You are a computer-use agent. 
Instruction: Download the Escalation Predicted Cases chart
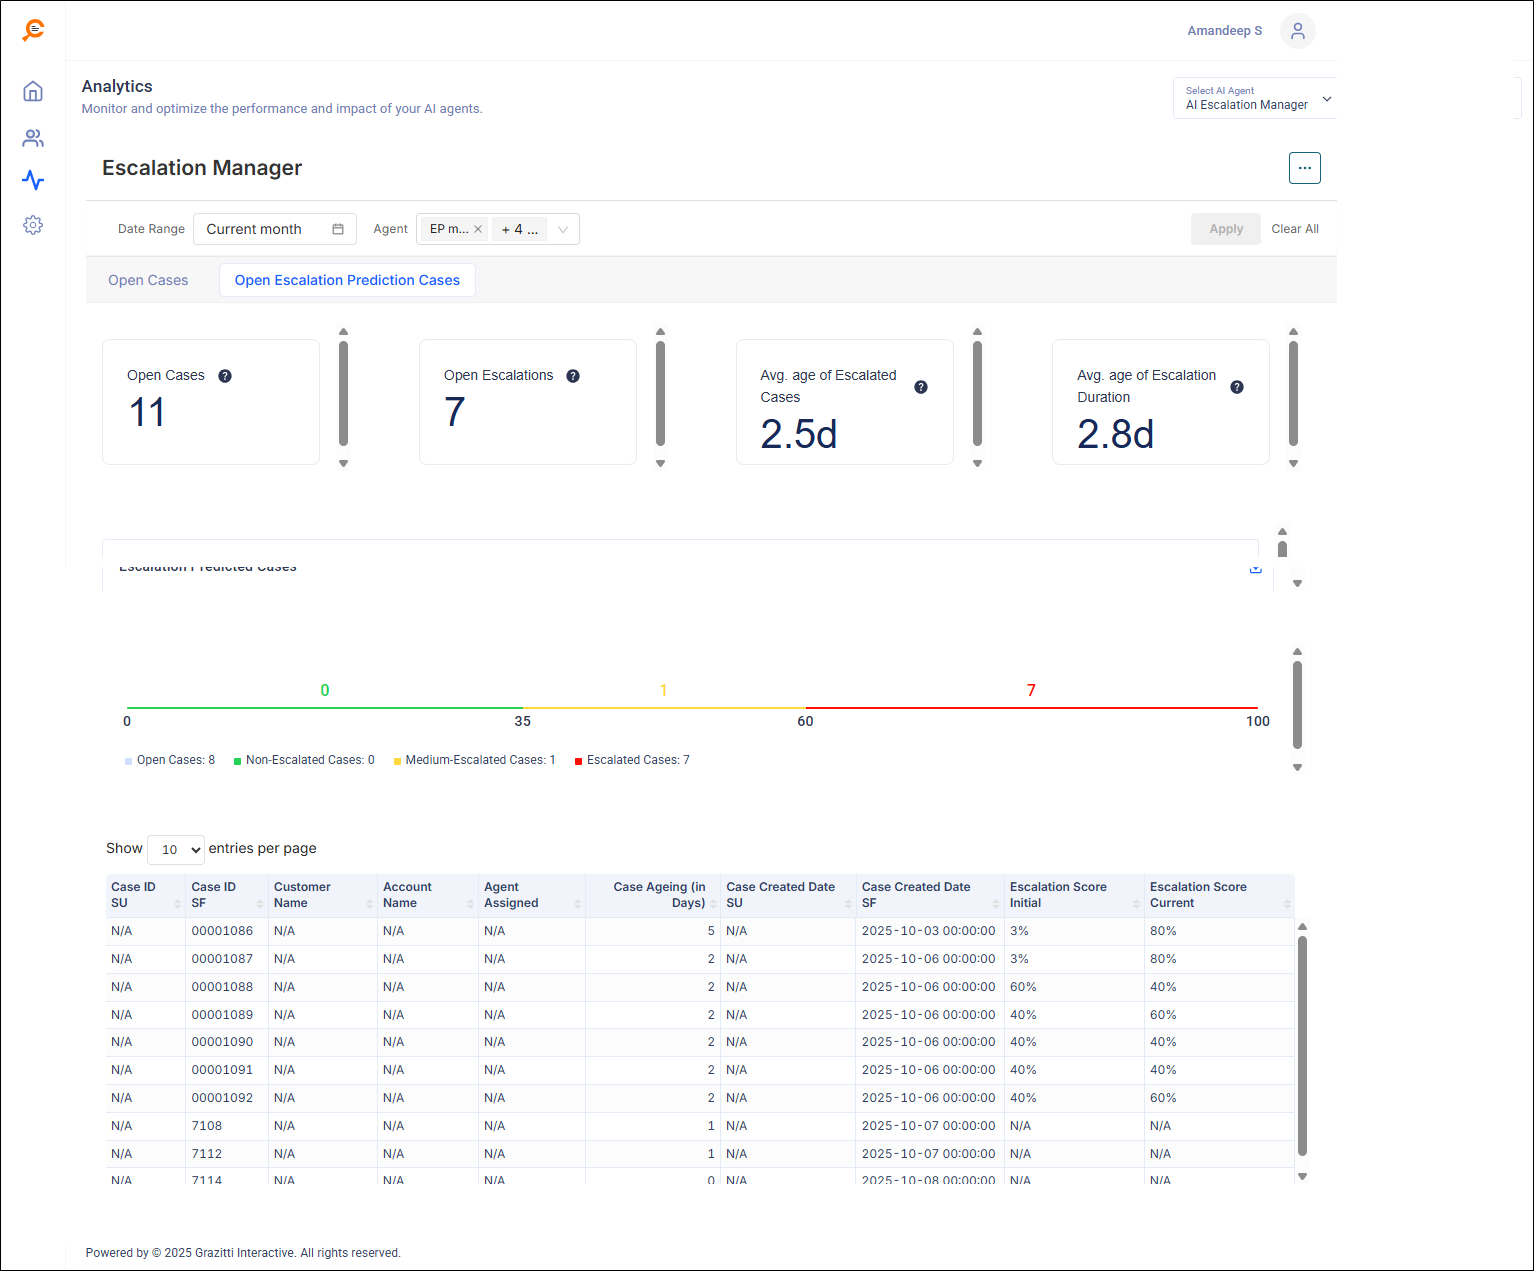tap(1255, 568)
